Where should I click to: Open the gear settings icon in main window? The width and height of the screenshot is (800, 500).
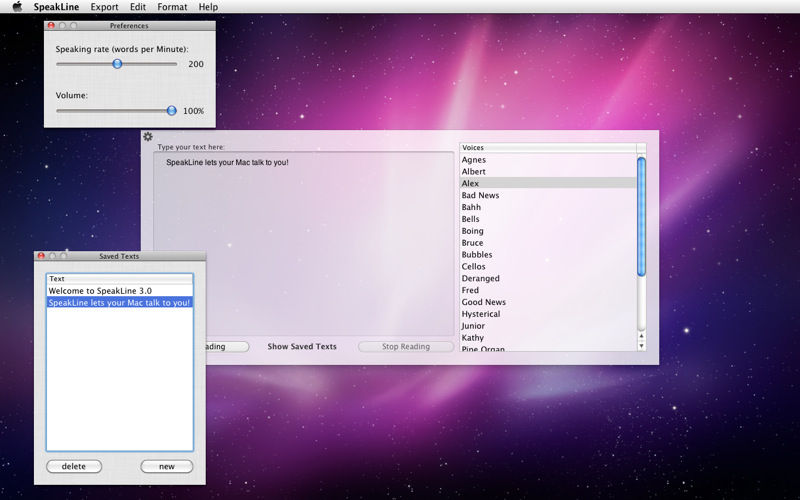148,136
